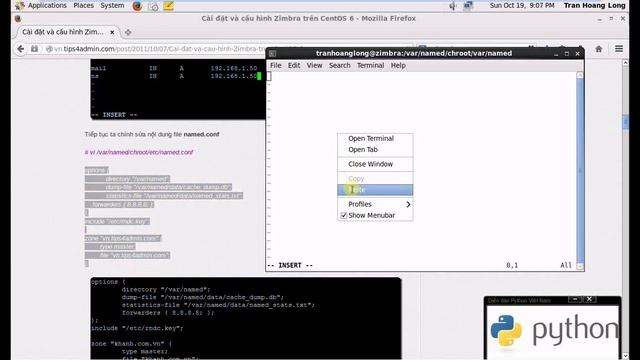
Task: Go back in Firefox history
Action: 20,49
